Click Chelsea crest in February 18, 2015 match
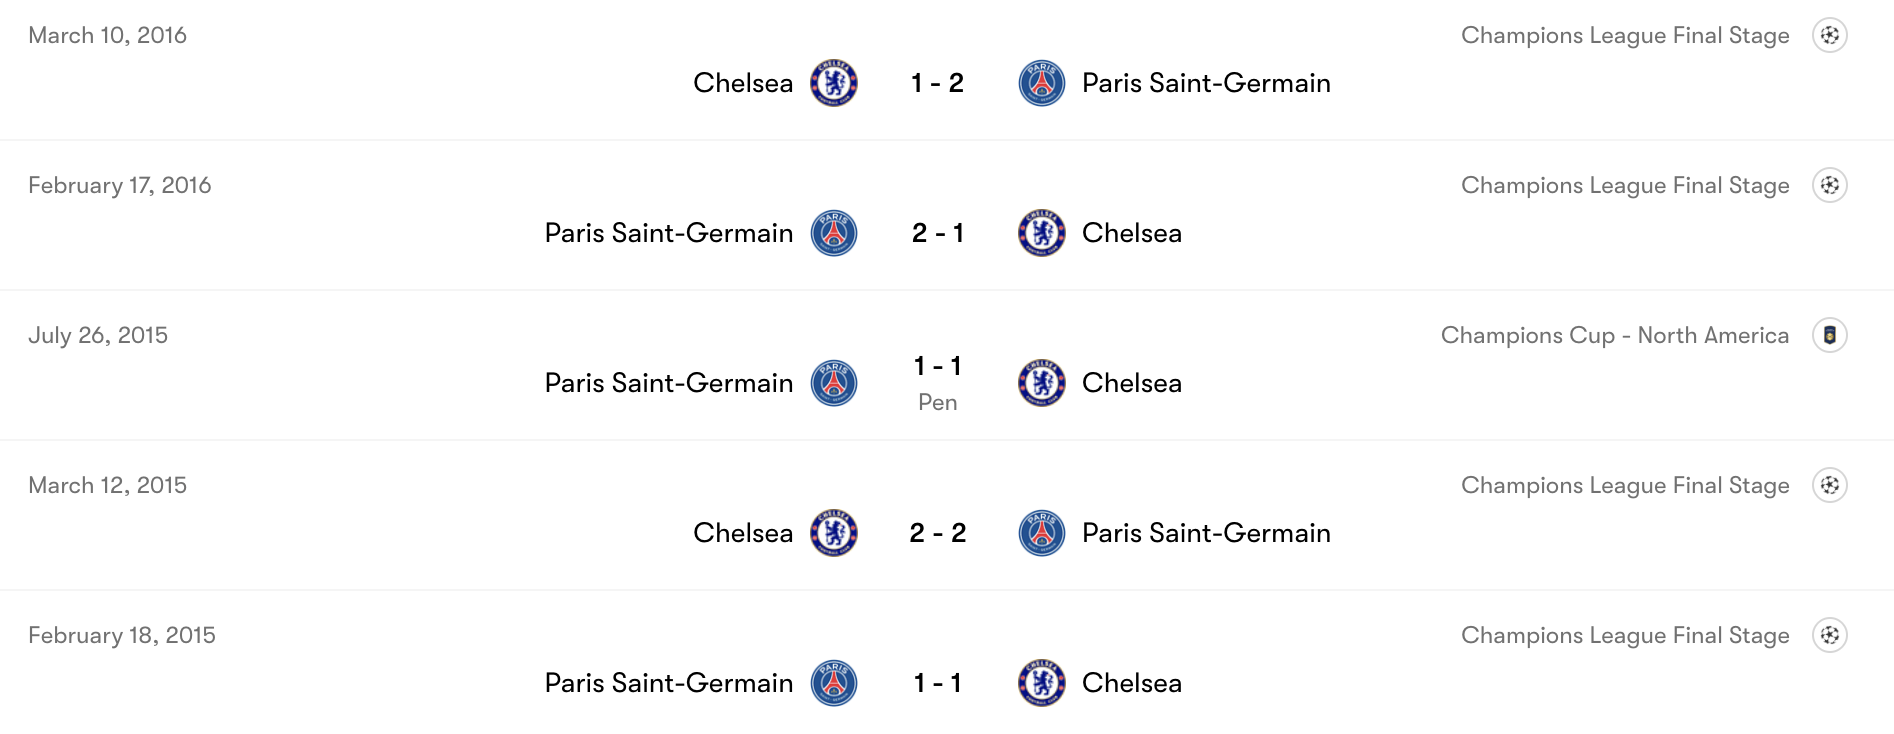The height and width of the screenshot is (734, 1894). coord(1042,683)
